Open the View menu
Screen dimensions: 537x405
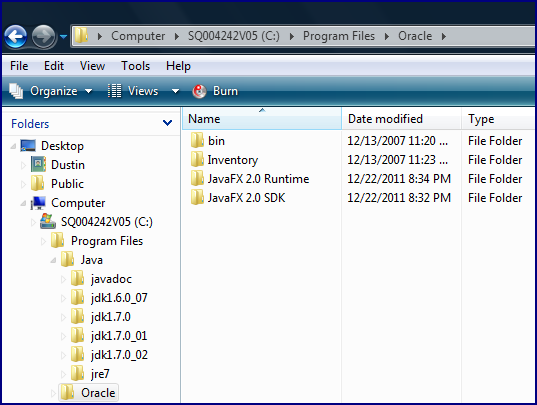coord(92,66)
